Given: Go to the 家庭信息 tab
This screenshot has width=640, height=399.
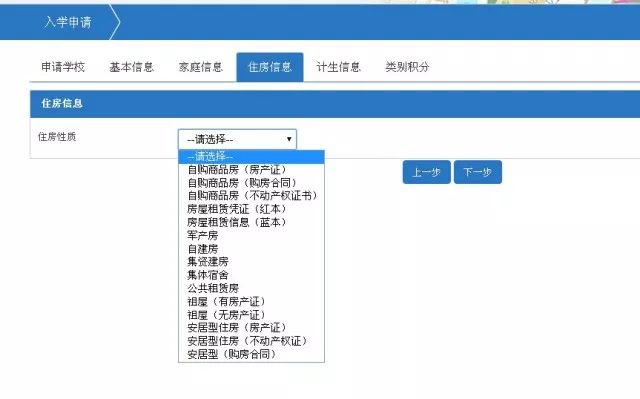Looking at the screenshot, I should [200, 67].
